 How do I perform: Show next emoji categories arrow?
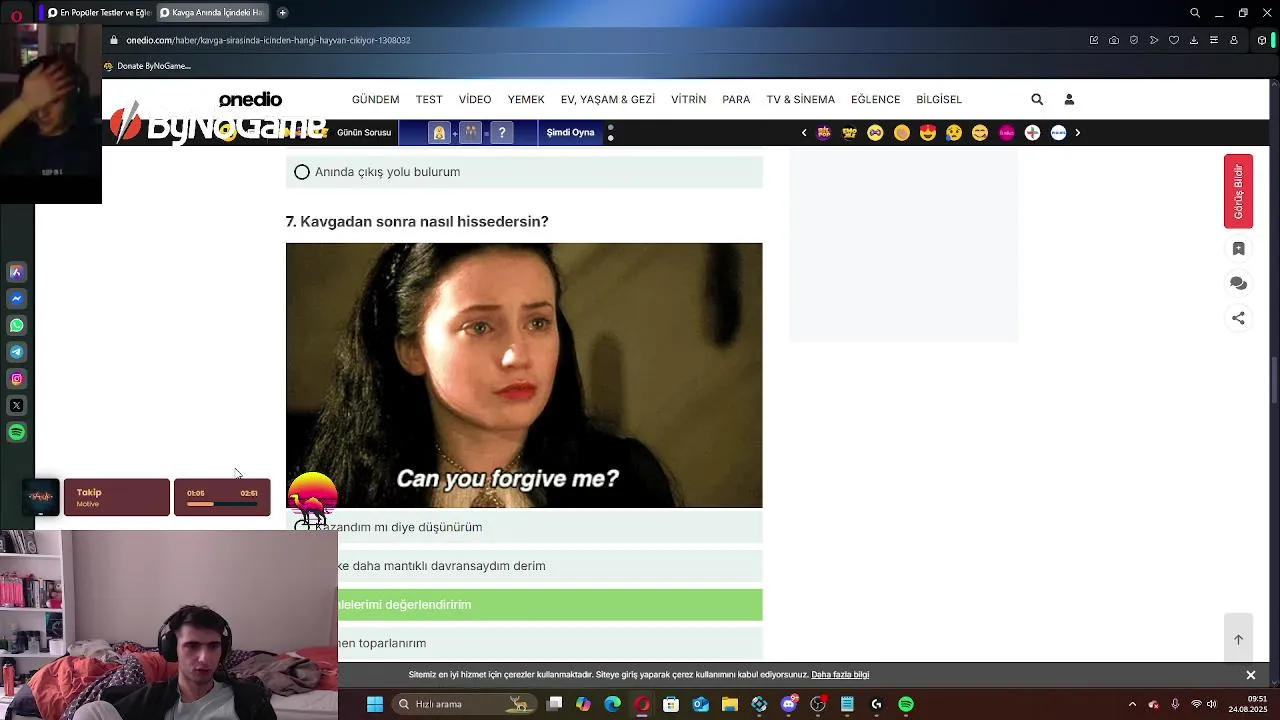[1077, 132]
